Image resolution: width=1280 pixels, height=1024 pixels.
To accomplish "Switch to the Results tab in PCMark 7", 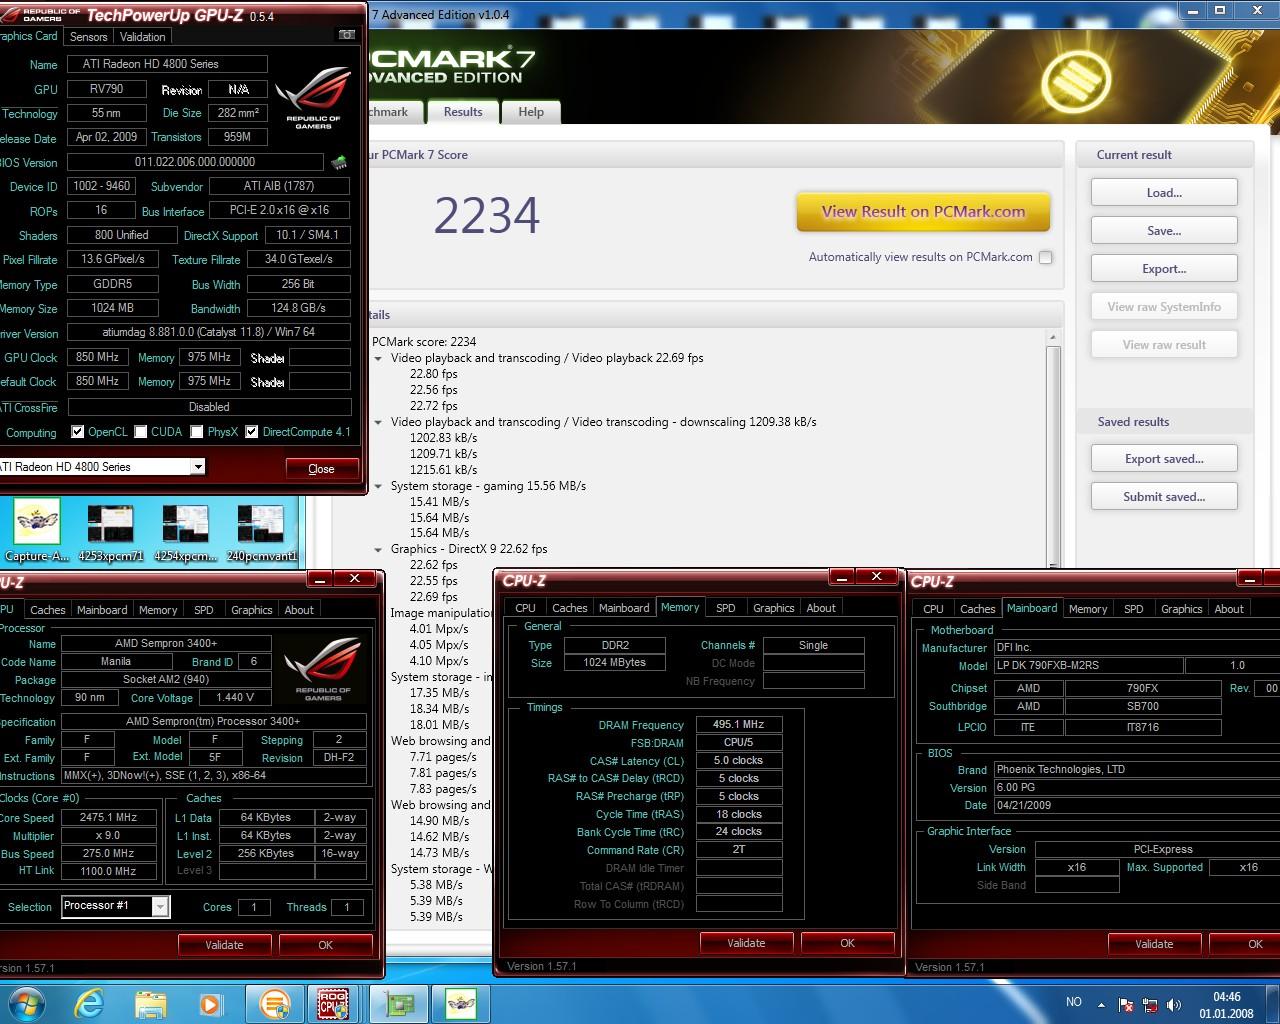I will pos(463,112).
